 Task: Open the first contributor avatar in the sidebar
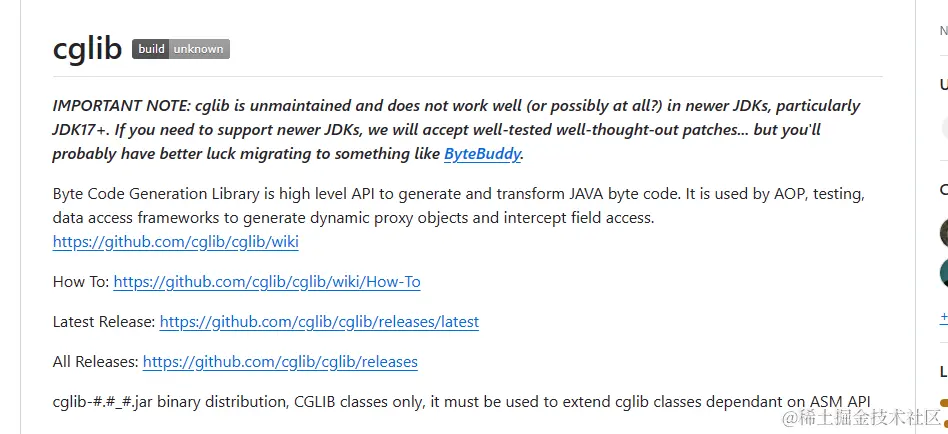(x=945, y=233)
